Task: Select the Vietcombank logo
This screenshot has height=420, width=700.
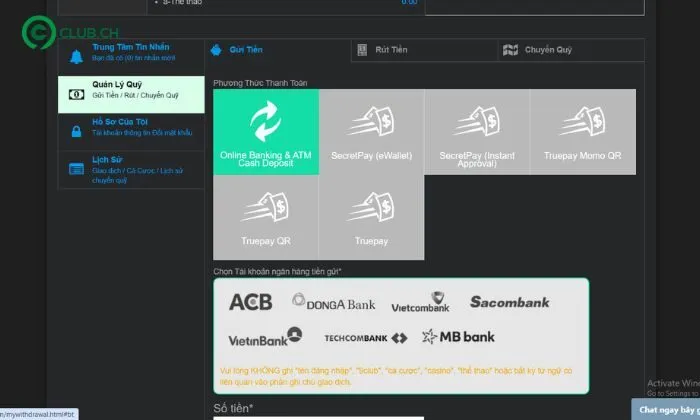Action: click(420, 302)
